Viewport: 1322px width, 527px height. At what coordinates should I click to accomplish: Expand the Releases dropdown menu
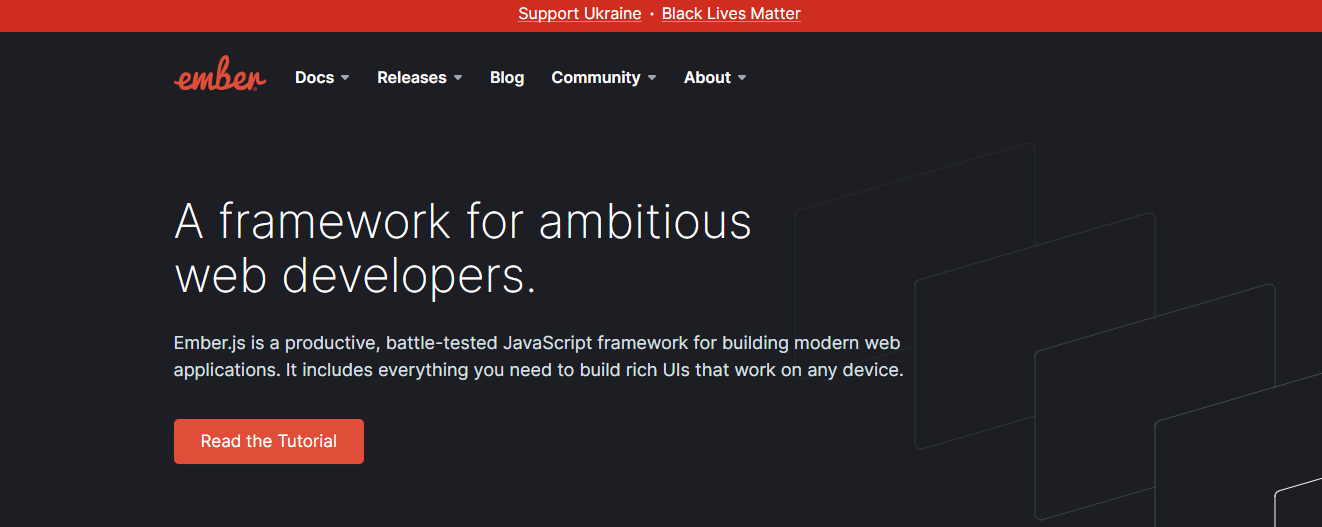(x=419, y=77)
